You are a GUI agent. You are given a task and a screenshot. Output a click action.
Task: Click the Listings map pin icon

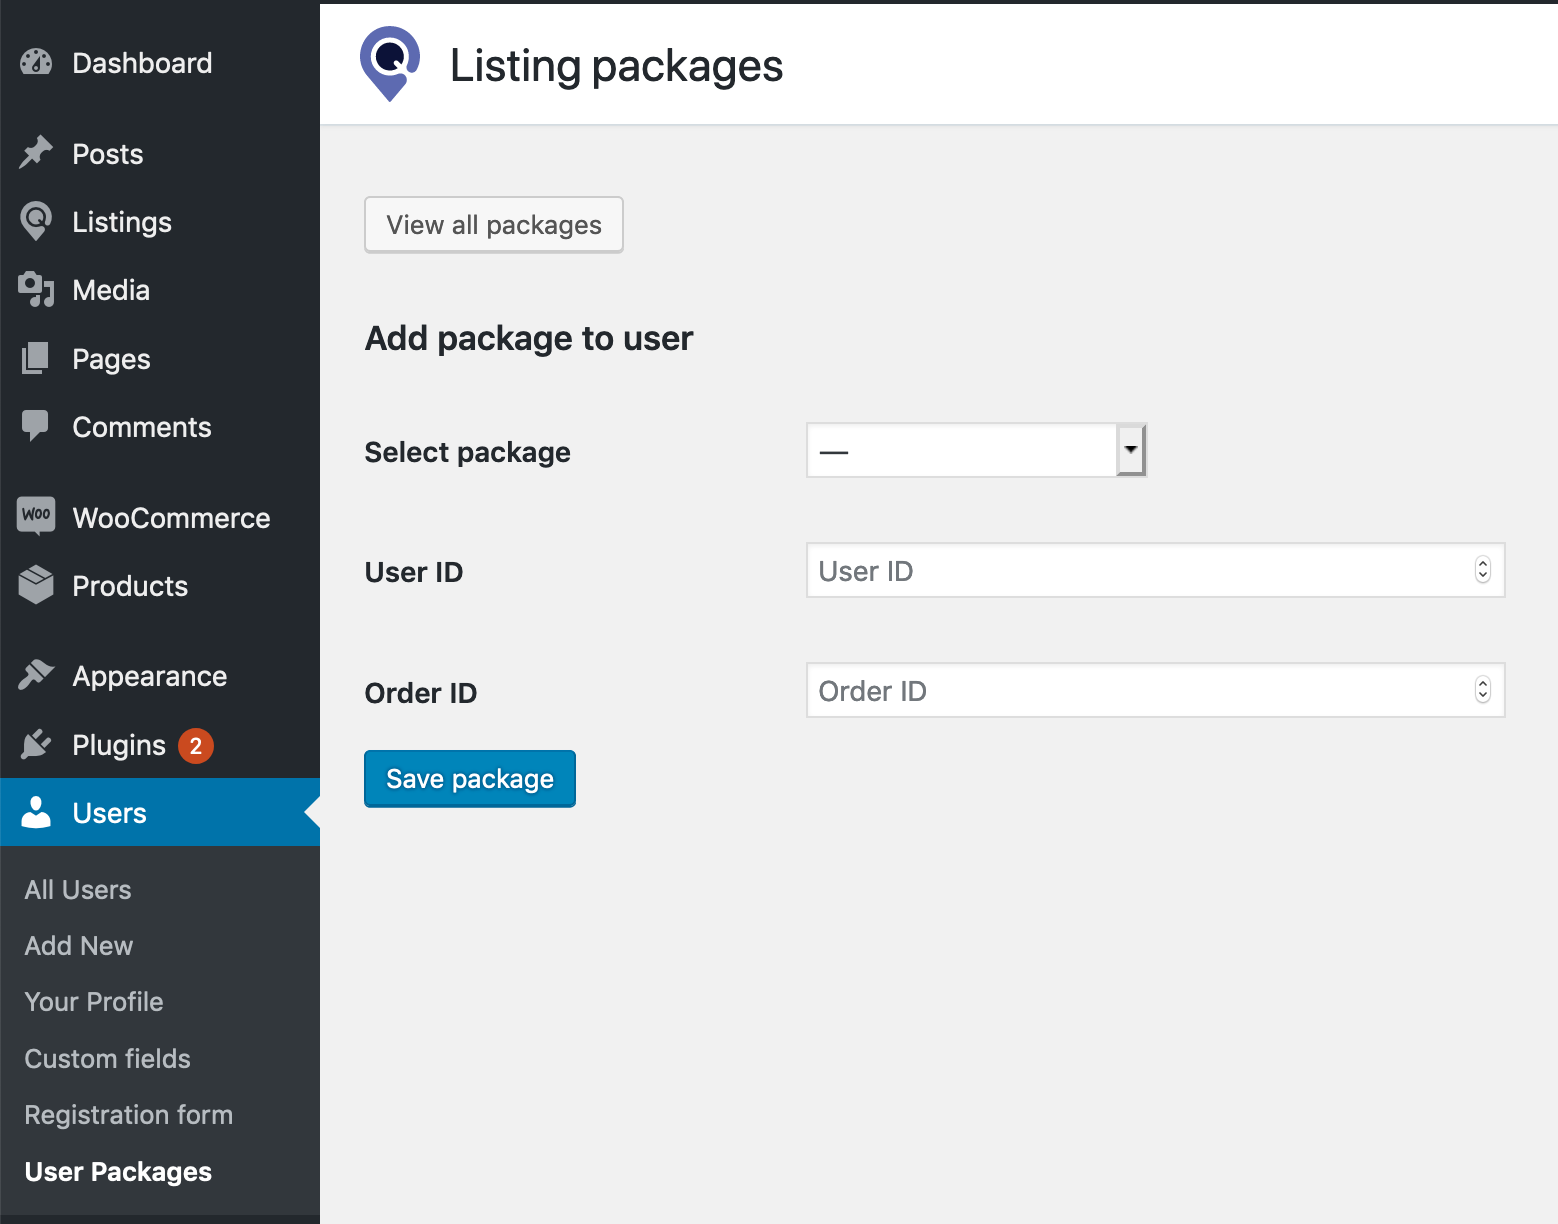(36, 221)
